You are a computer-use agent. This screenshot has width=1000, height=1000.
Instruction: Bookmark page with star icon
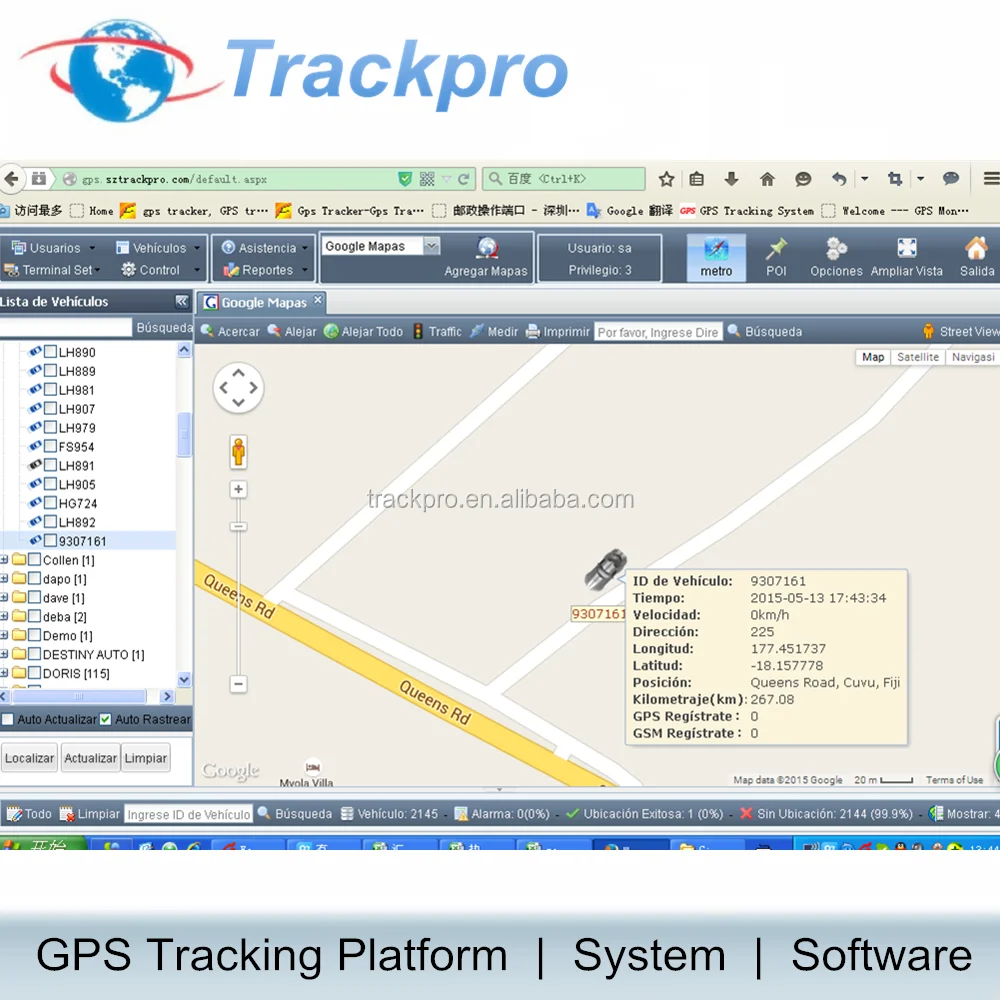tap(666, 179)
